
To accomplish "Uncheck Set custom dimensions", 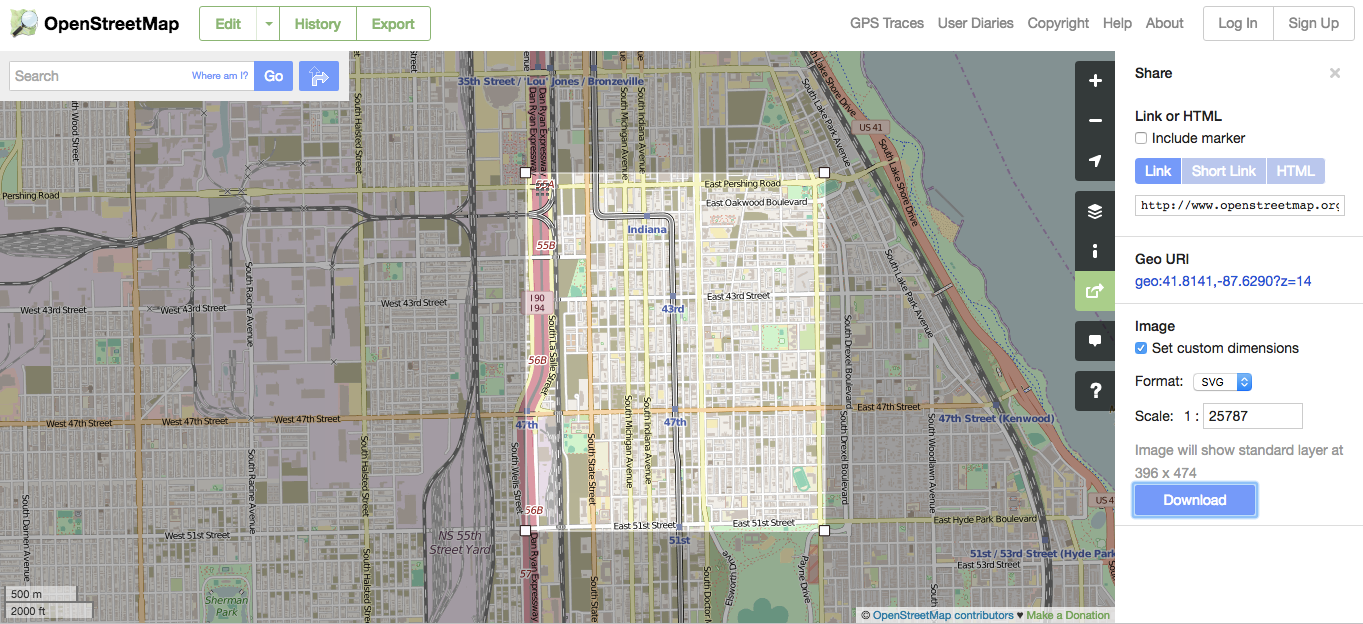I will (x=1141, y=348).
